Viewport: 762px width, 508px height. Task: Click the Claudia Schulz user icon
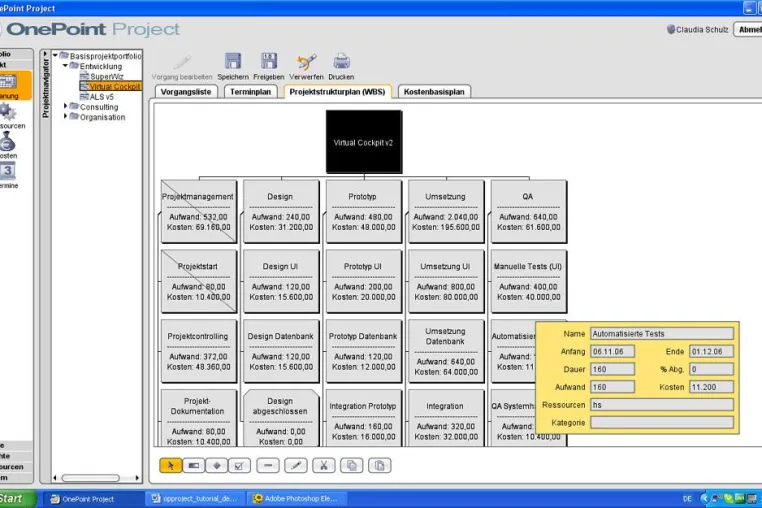click(x=671, y=29)
